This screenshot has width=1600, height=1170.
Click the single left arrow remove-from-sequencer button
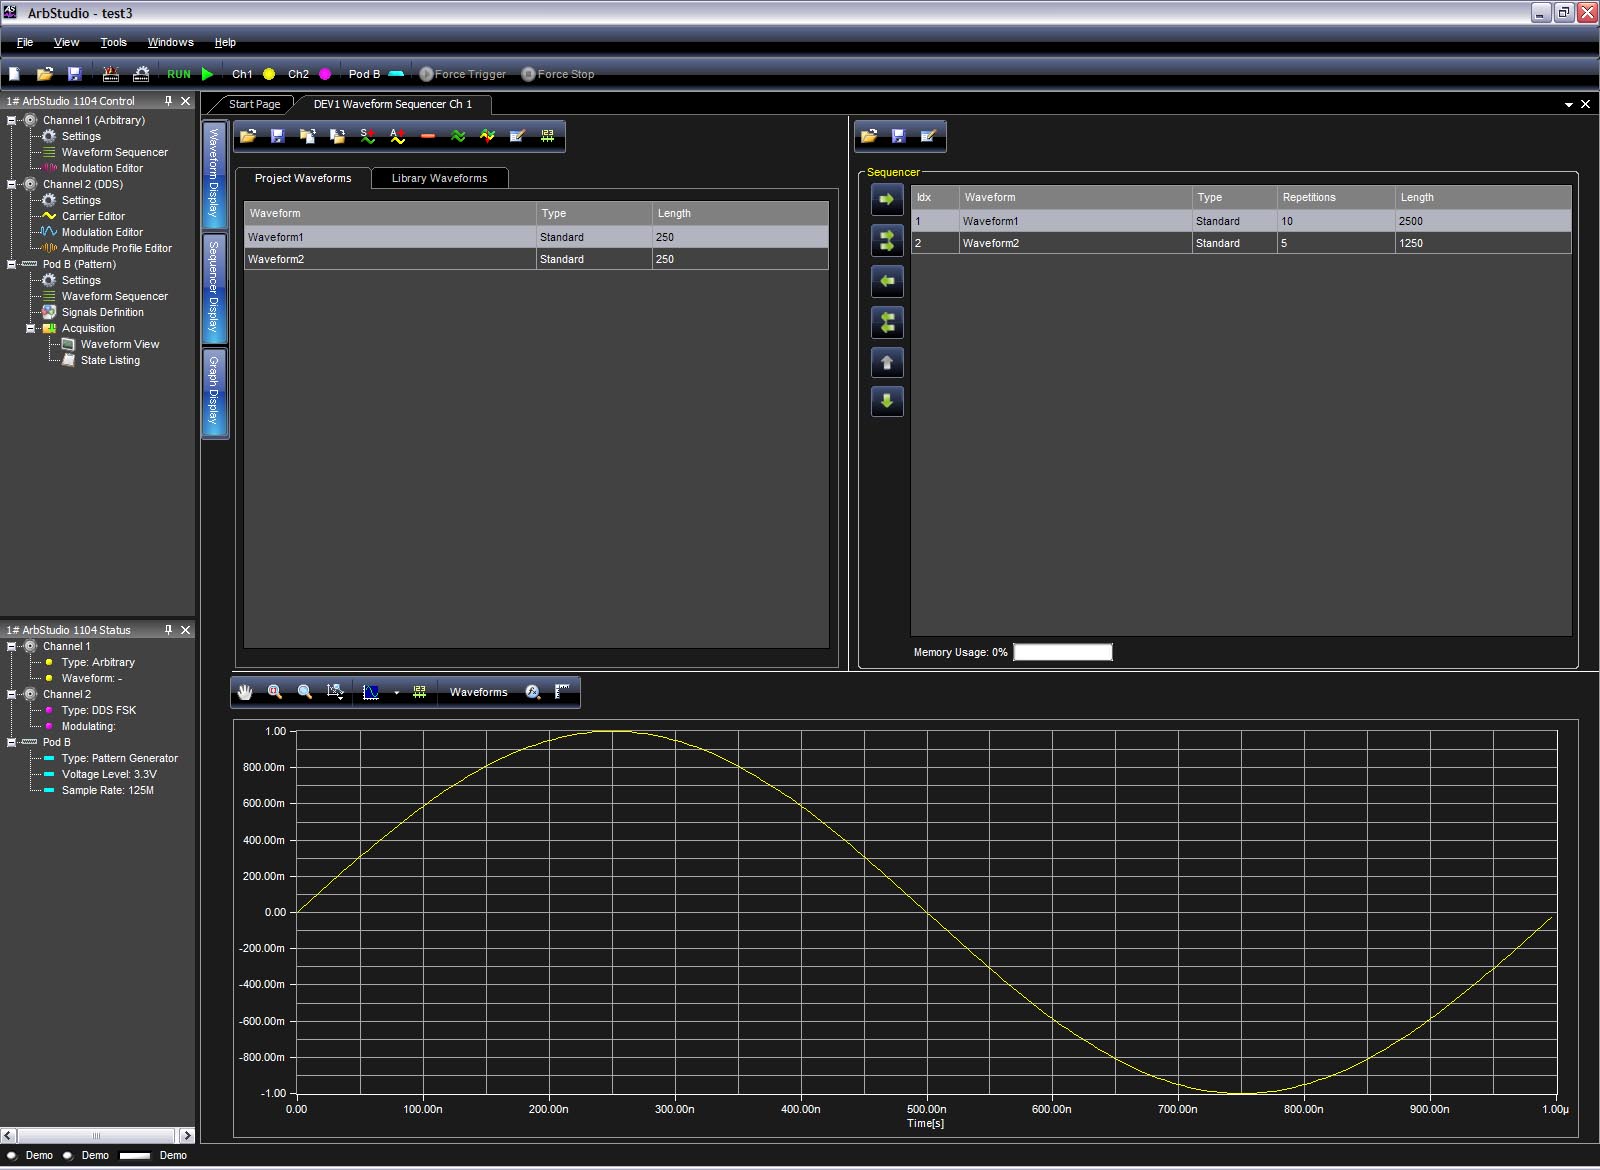887,281
